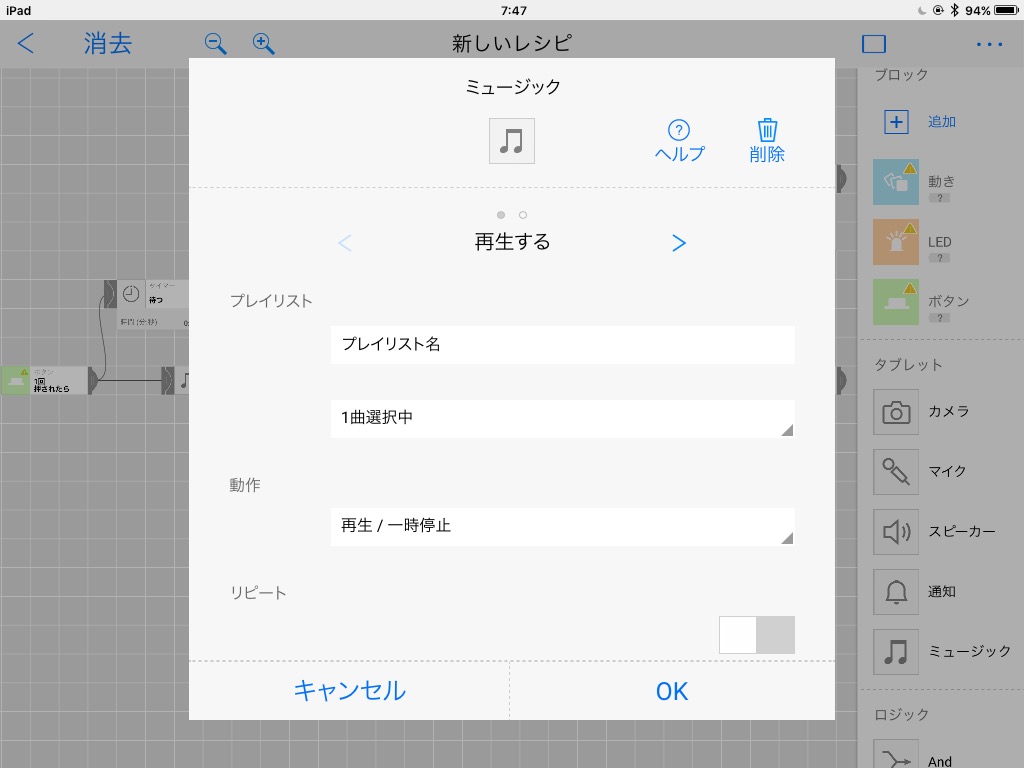Tap the button 押されたら block on canvas
The width and height of the screenshot is (1024, 768).
click(49, 380)
